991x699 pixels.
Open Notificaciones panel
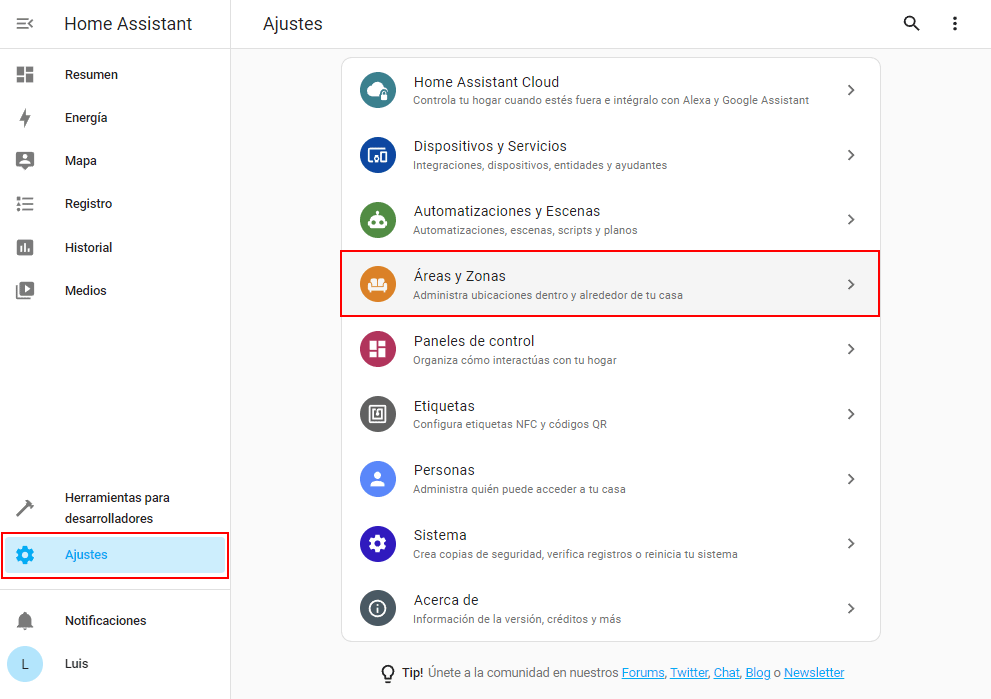point(105,621)
